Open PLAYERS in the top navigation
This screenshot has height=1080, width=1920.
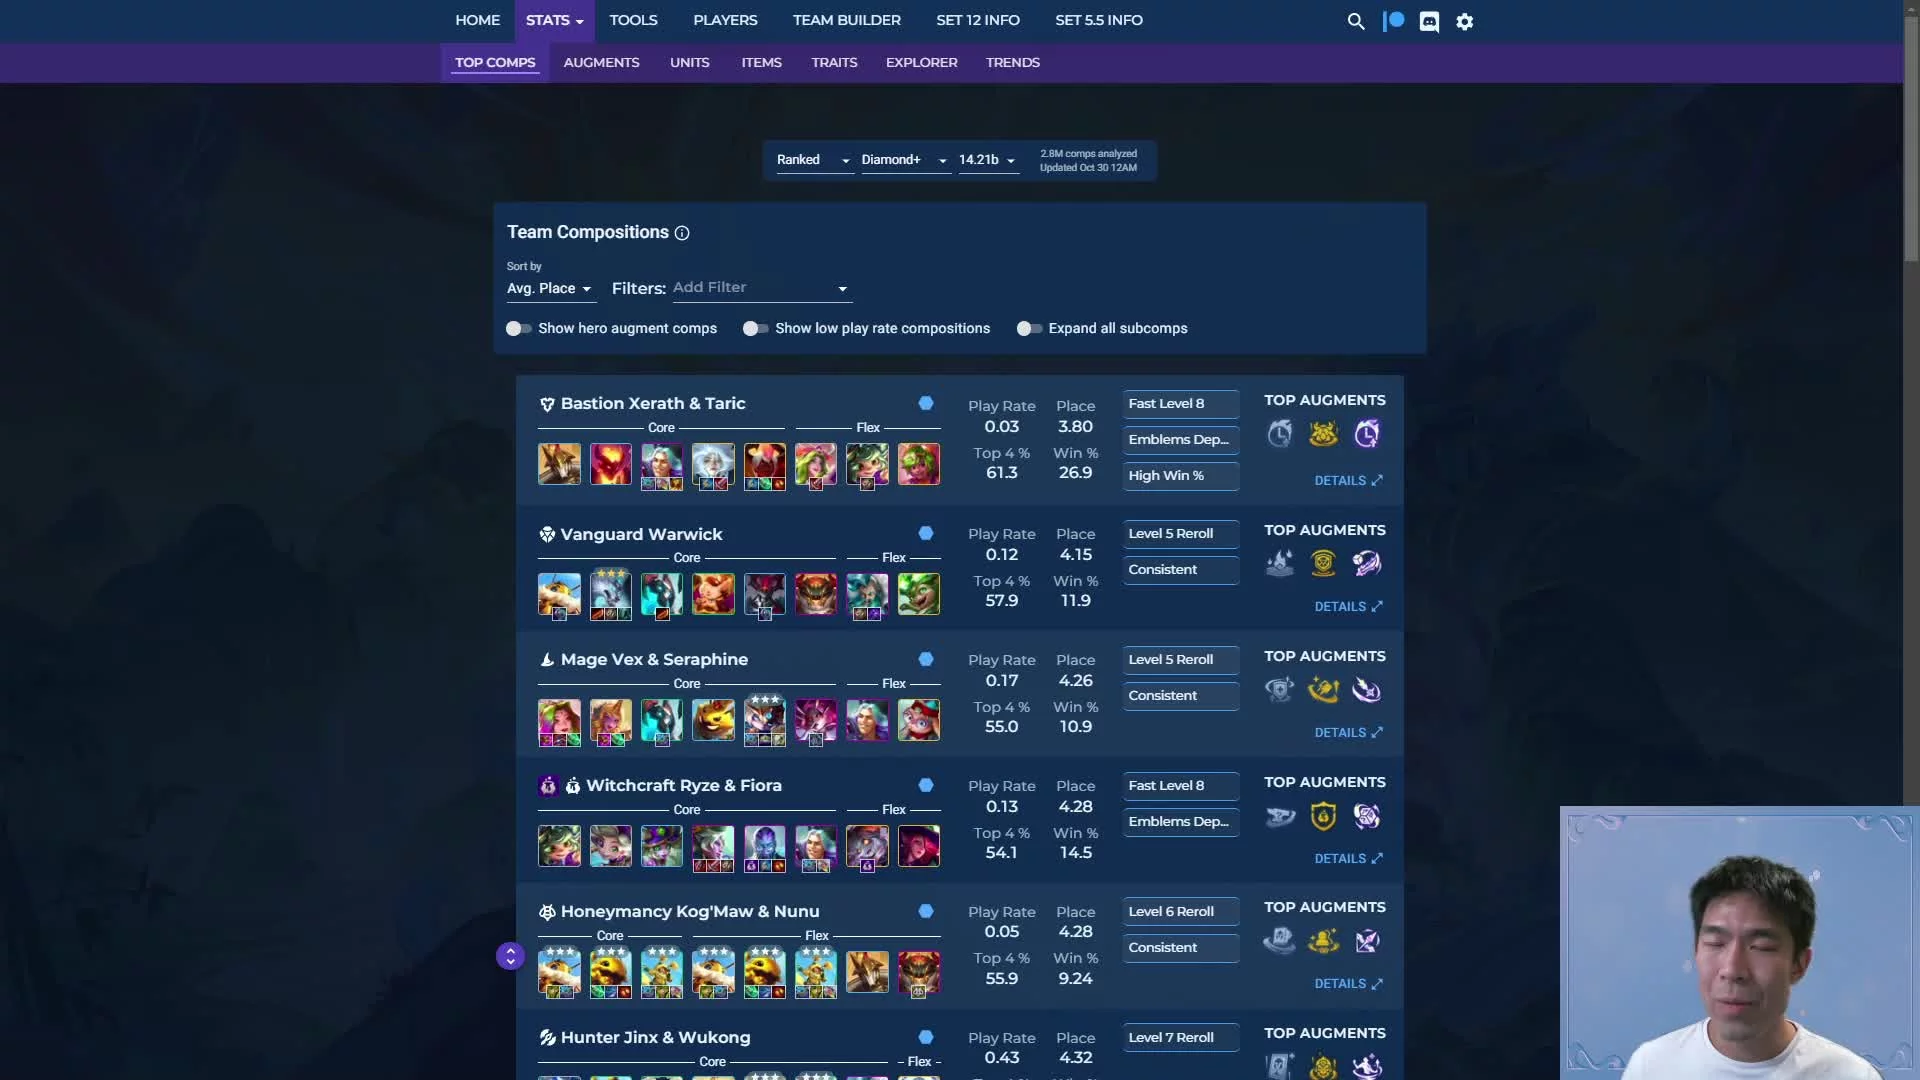725,21
